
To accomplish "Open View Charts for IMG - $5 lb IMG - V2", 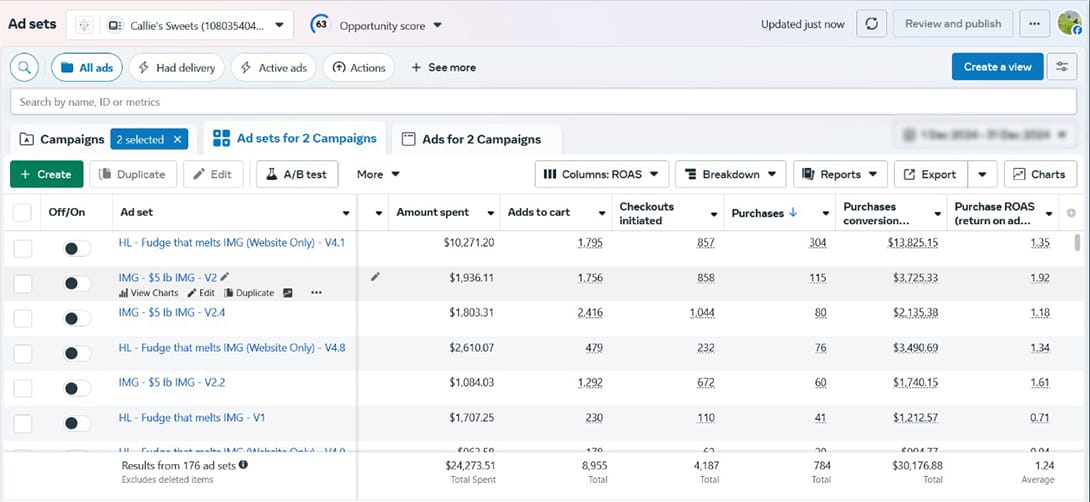I will tap(148, 293).
